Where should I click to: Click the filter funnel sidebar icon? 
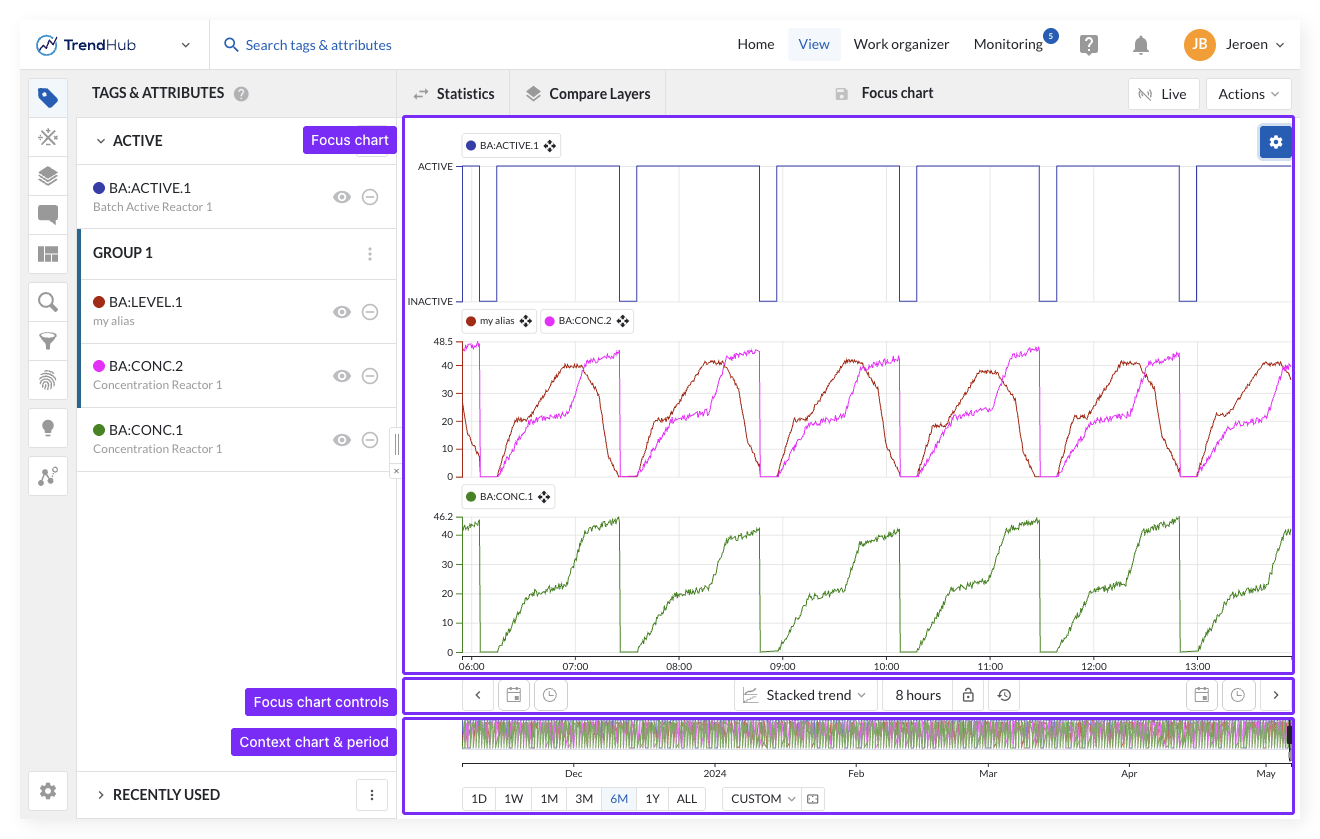pos(47,341)
